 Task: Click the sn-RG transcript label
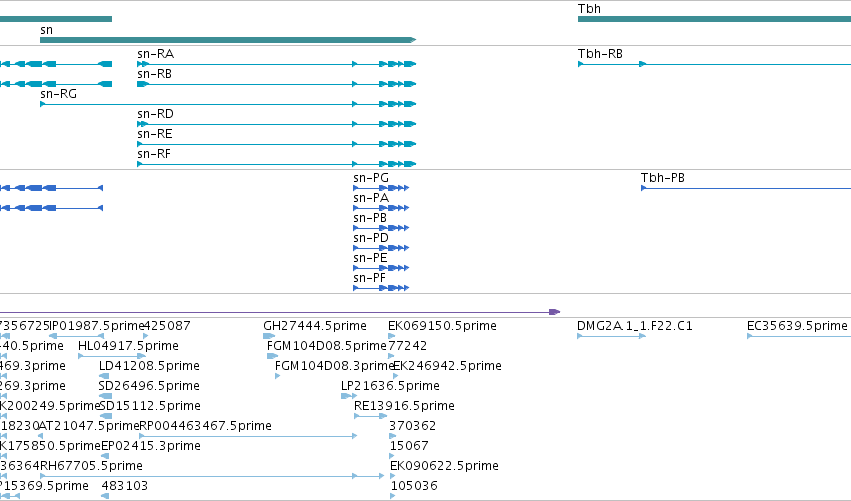[x=58, y=94]
